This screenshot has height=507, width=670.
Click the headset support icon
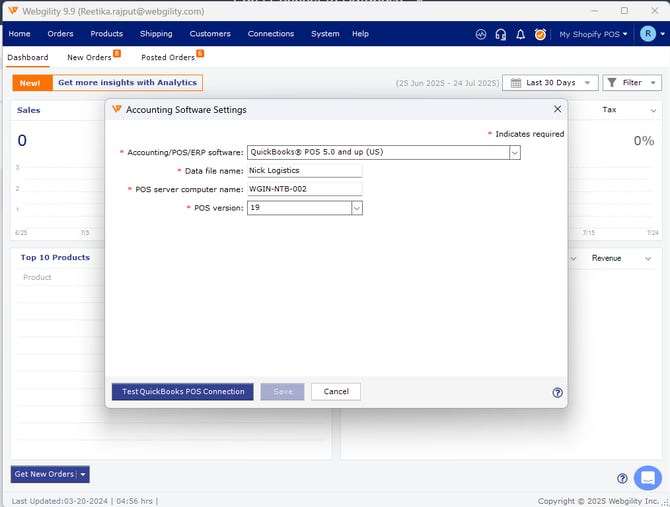coord(501,34)
